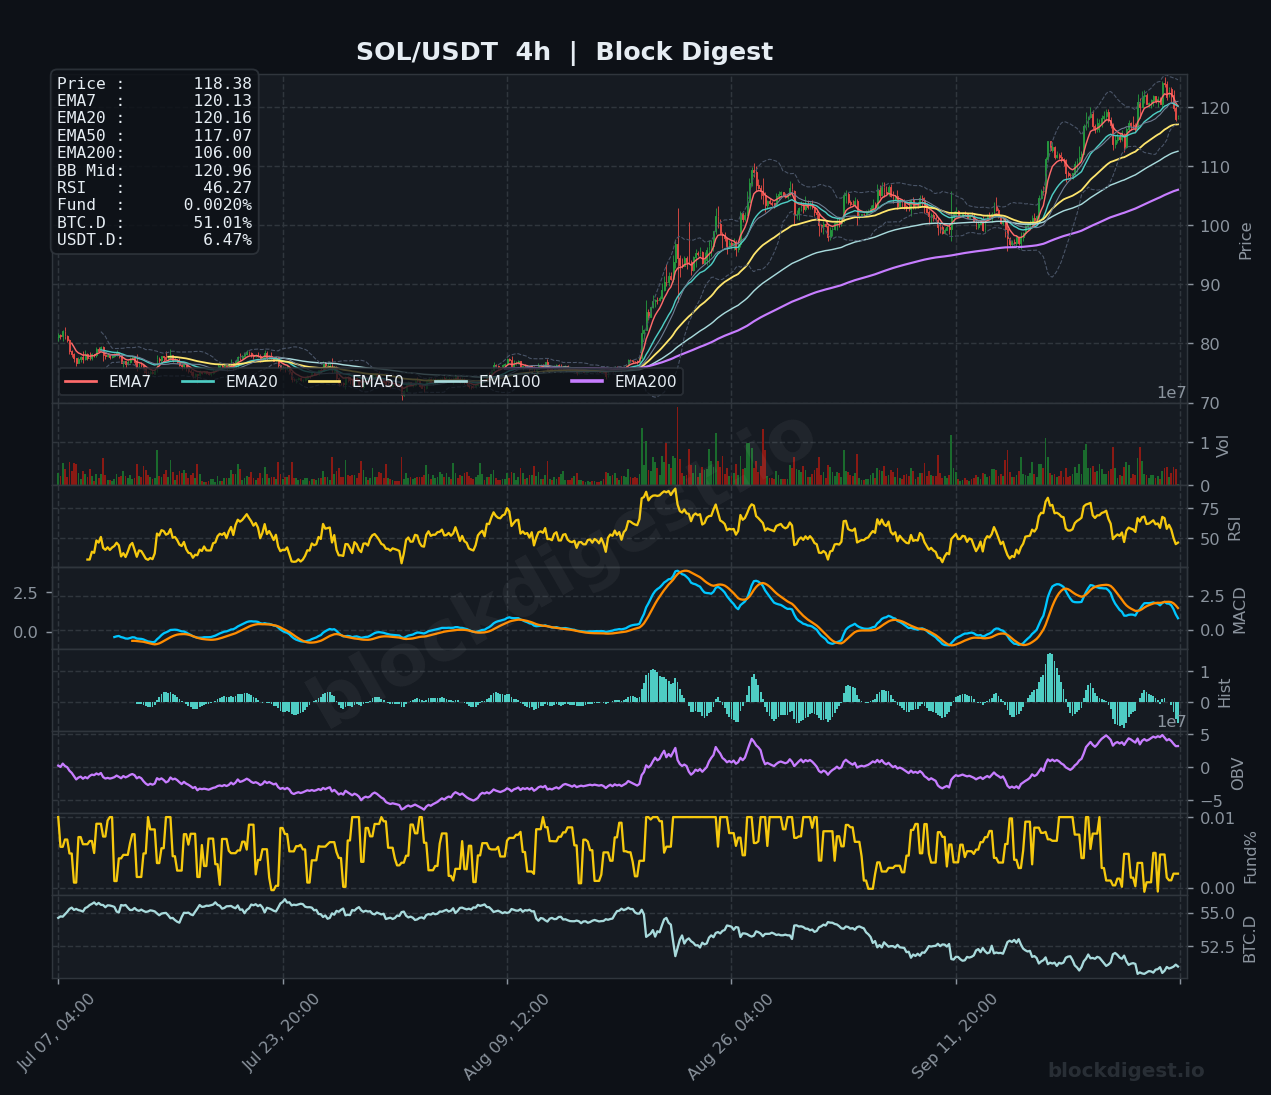Screen dimensions: 1271x1095
Task: Click the EMA100 legend entry
Action: click(x=488, y=382)
